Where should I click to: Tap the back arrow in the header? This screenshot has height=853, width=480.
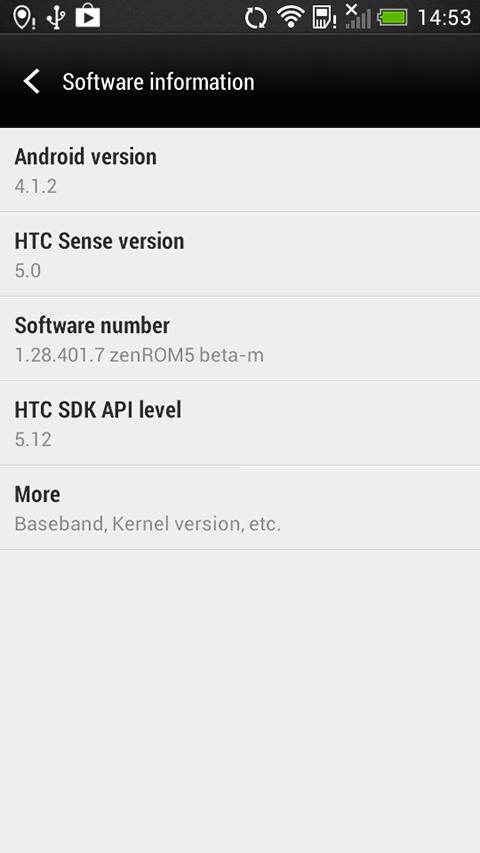pyautogui.click(x=32, y=82)
